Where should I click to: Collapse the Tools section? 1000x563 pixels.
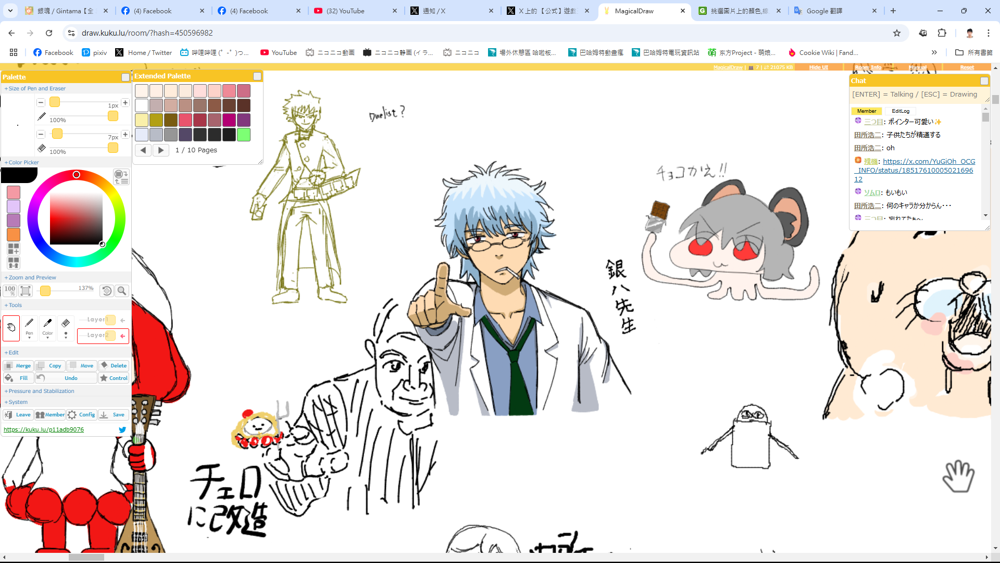(x=13, y=305)
